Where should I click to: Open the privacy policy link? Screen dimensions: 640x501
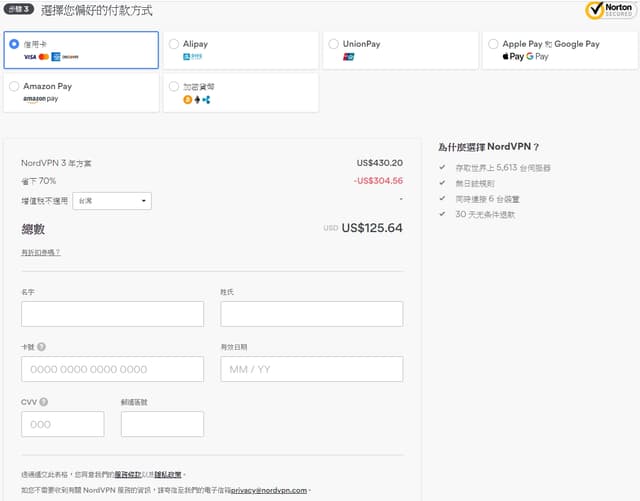coord(168,474)
